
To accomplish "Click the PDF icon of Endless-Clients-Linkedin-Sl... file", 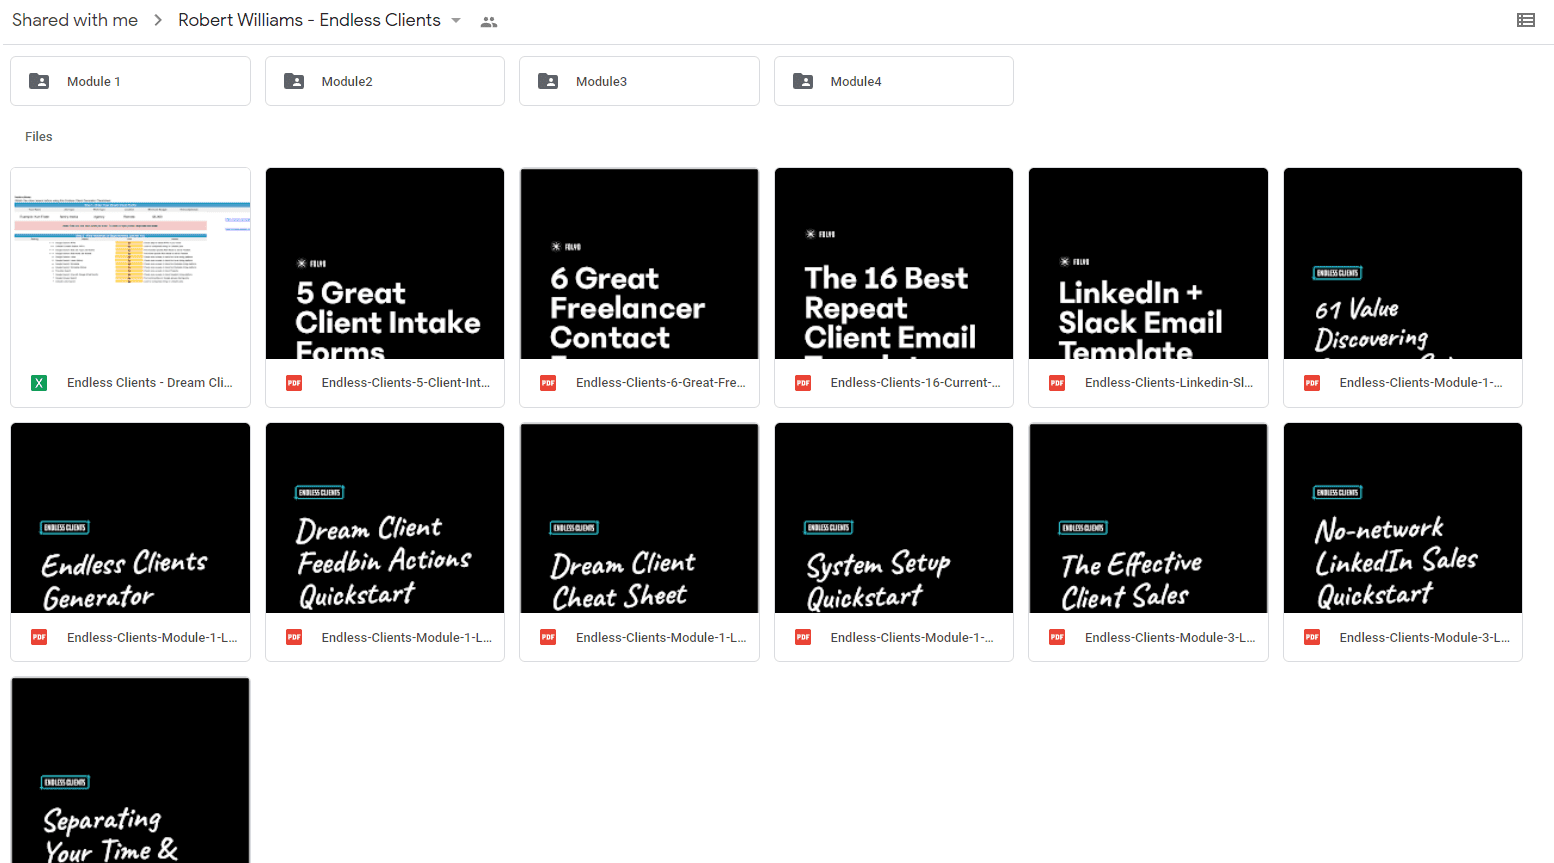I will [1057, 383].
